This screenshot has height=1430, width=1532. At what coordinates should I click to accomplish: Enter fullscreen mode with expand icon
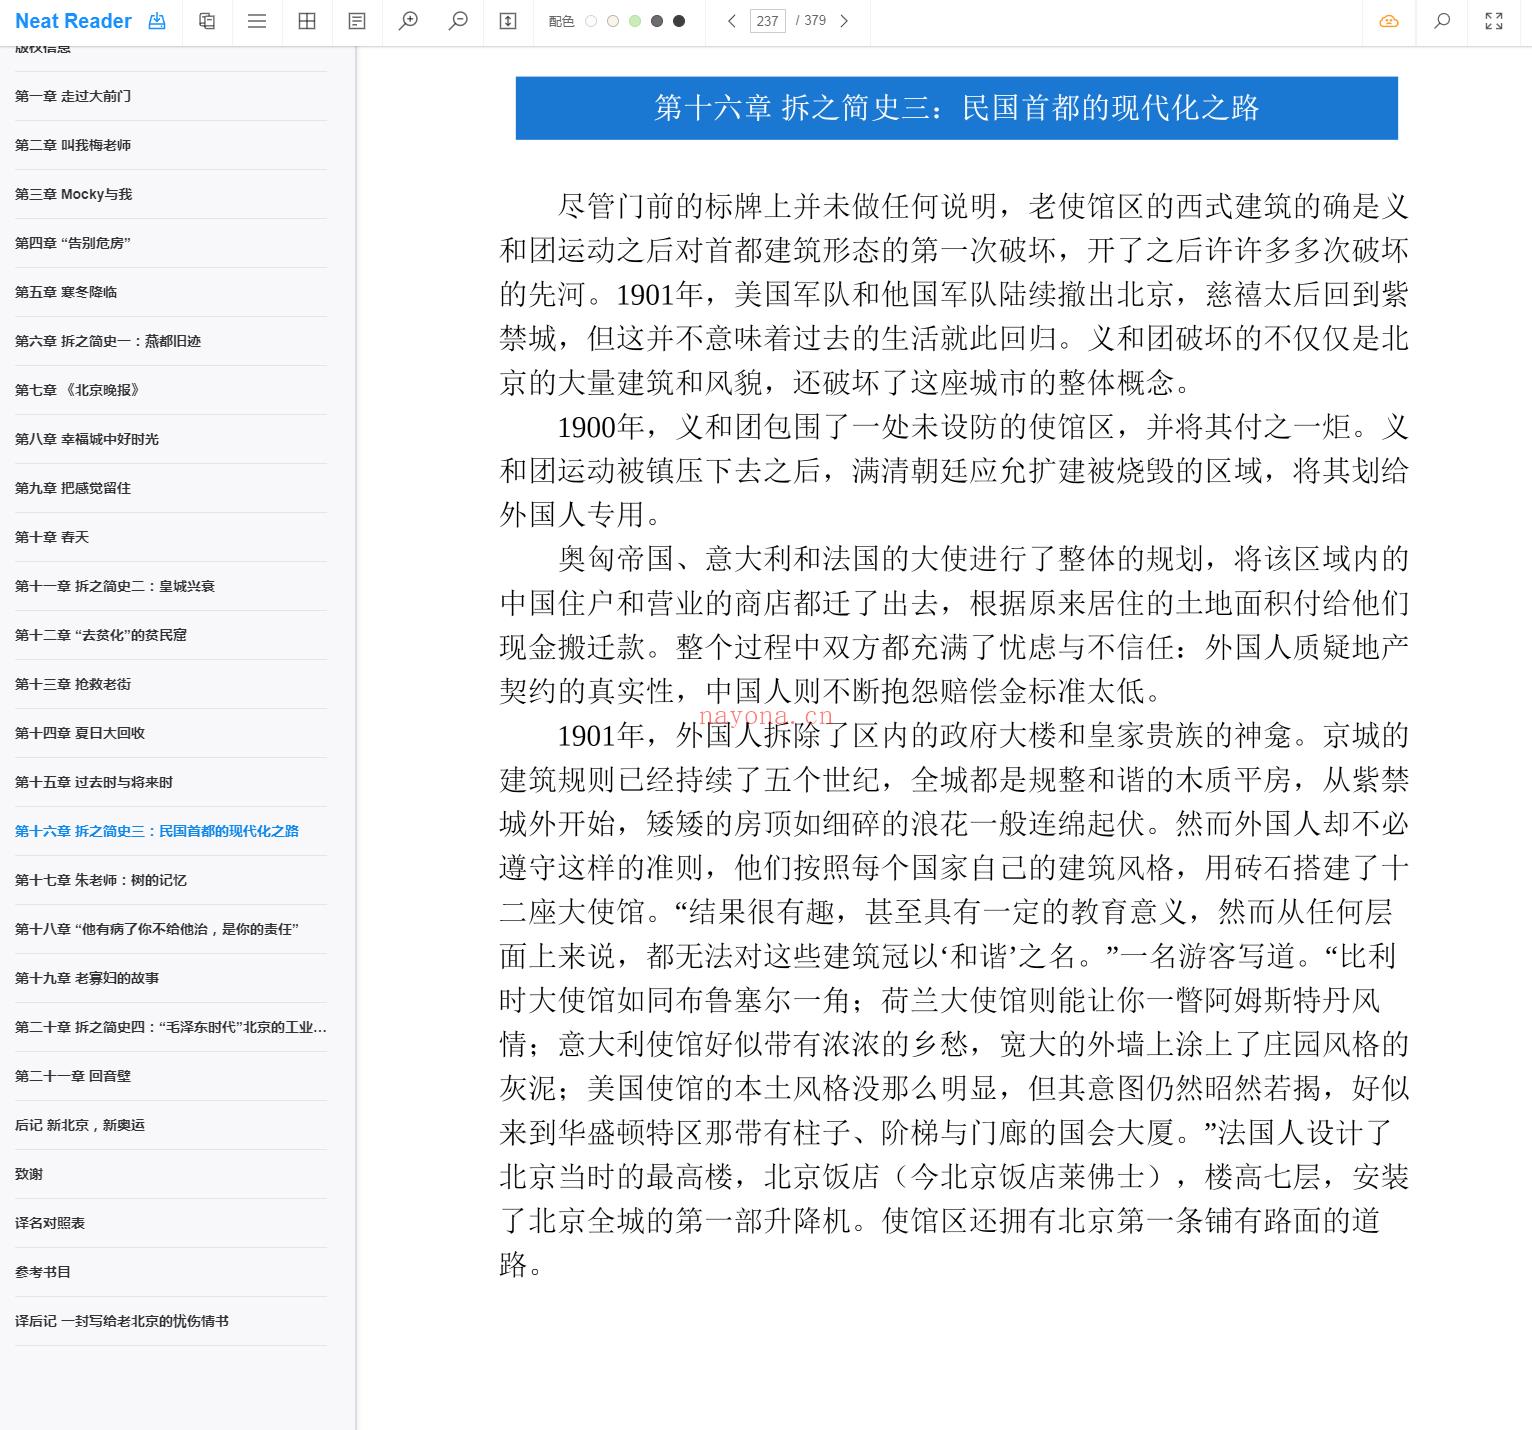point(1494,21)
